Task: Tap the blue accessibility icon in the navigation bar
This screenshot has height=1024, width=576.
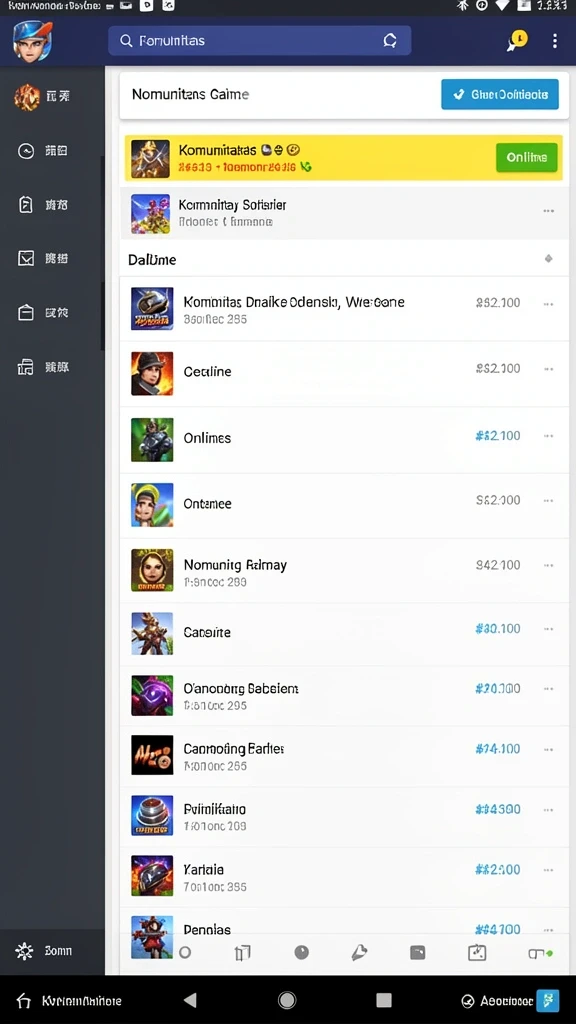Action: (x=547, y=1000)
